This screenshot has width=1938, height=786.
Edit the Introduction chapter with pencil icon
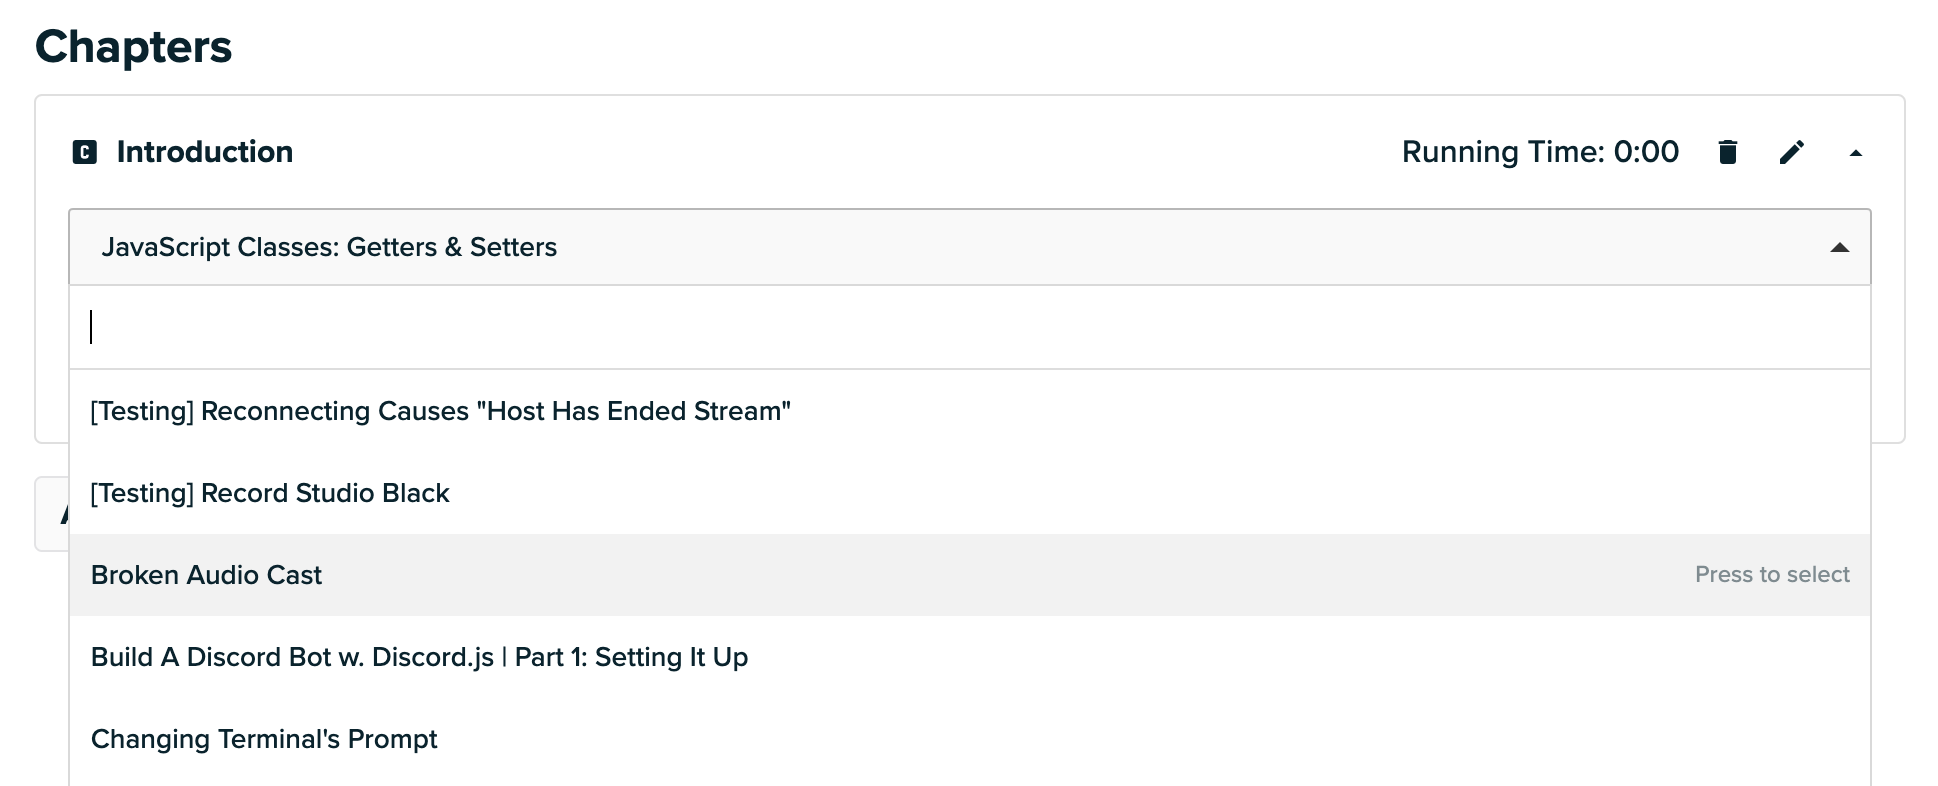point(1791,152)
